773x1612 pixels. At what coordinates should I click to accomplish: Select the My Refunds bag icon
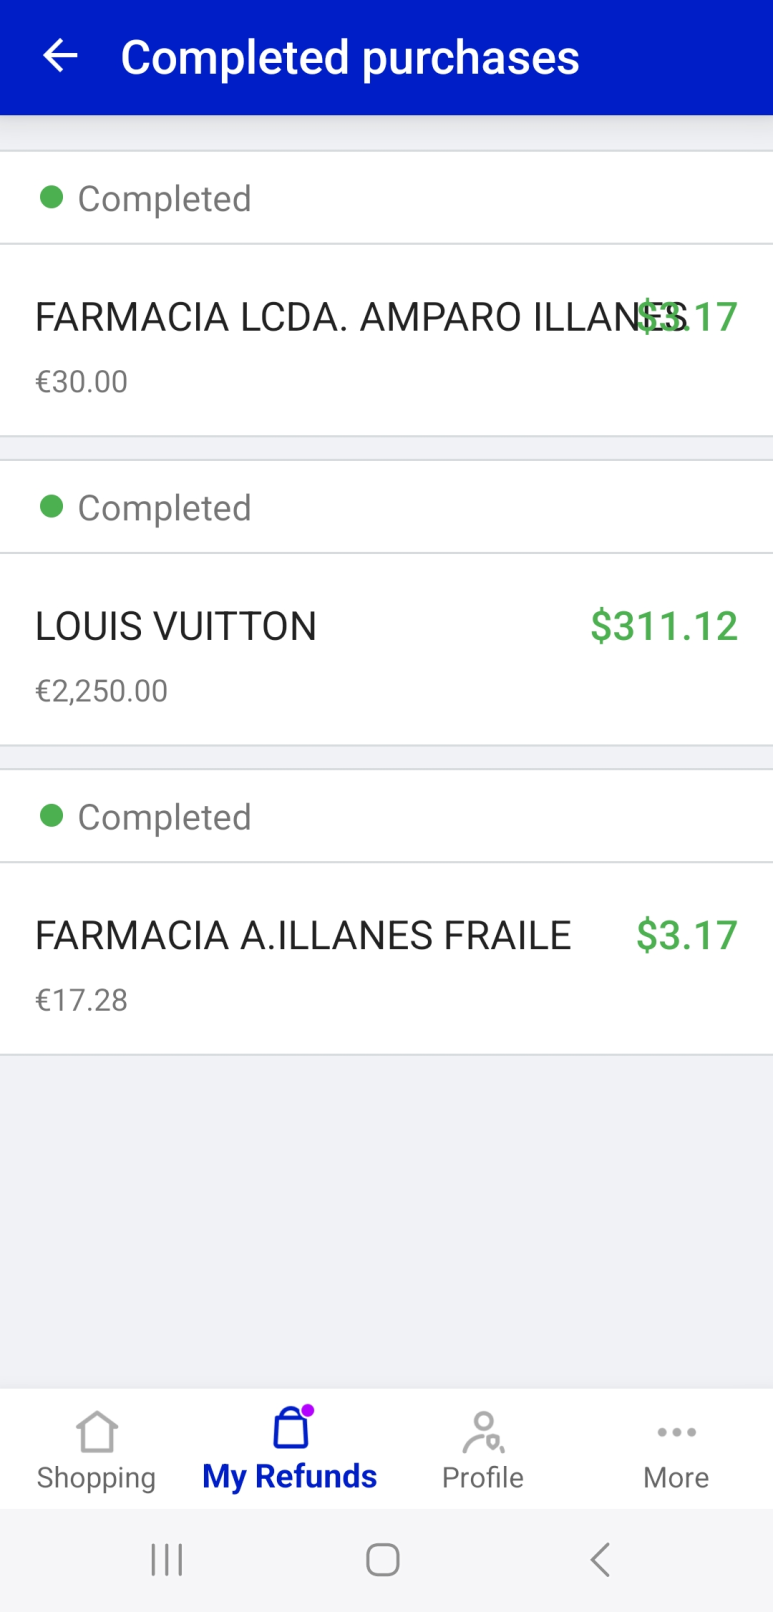[x=291, y=1428]
